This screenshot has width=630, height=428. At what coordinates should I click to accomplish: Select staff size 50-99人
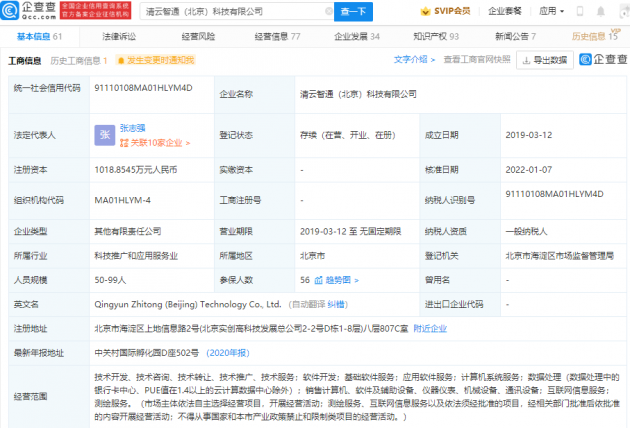pos(110,280)
